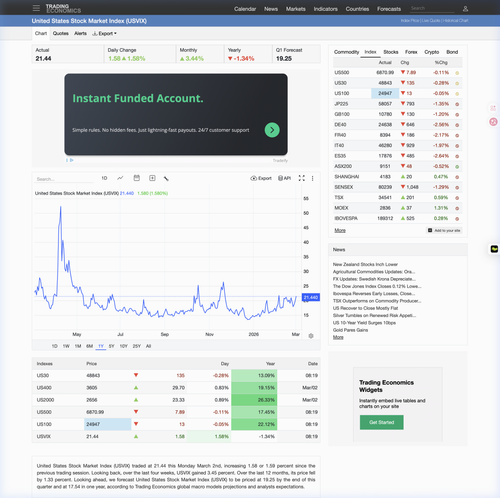Select the chart drawing pencil tool
The height and width of the screenshot is (498, 500).
(x=166, y=178)
